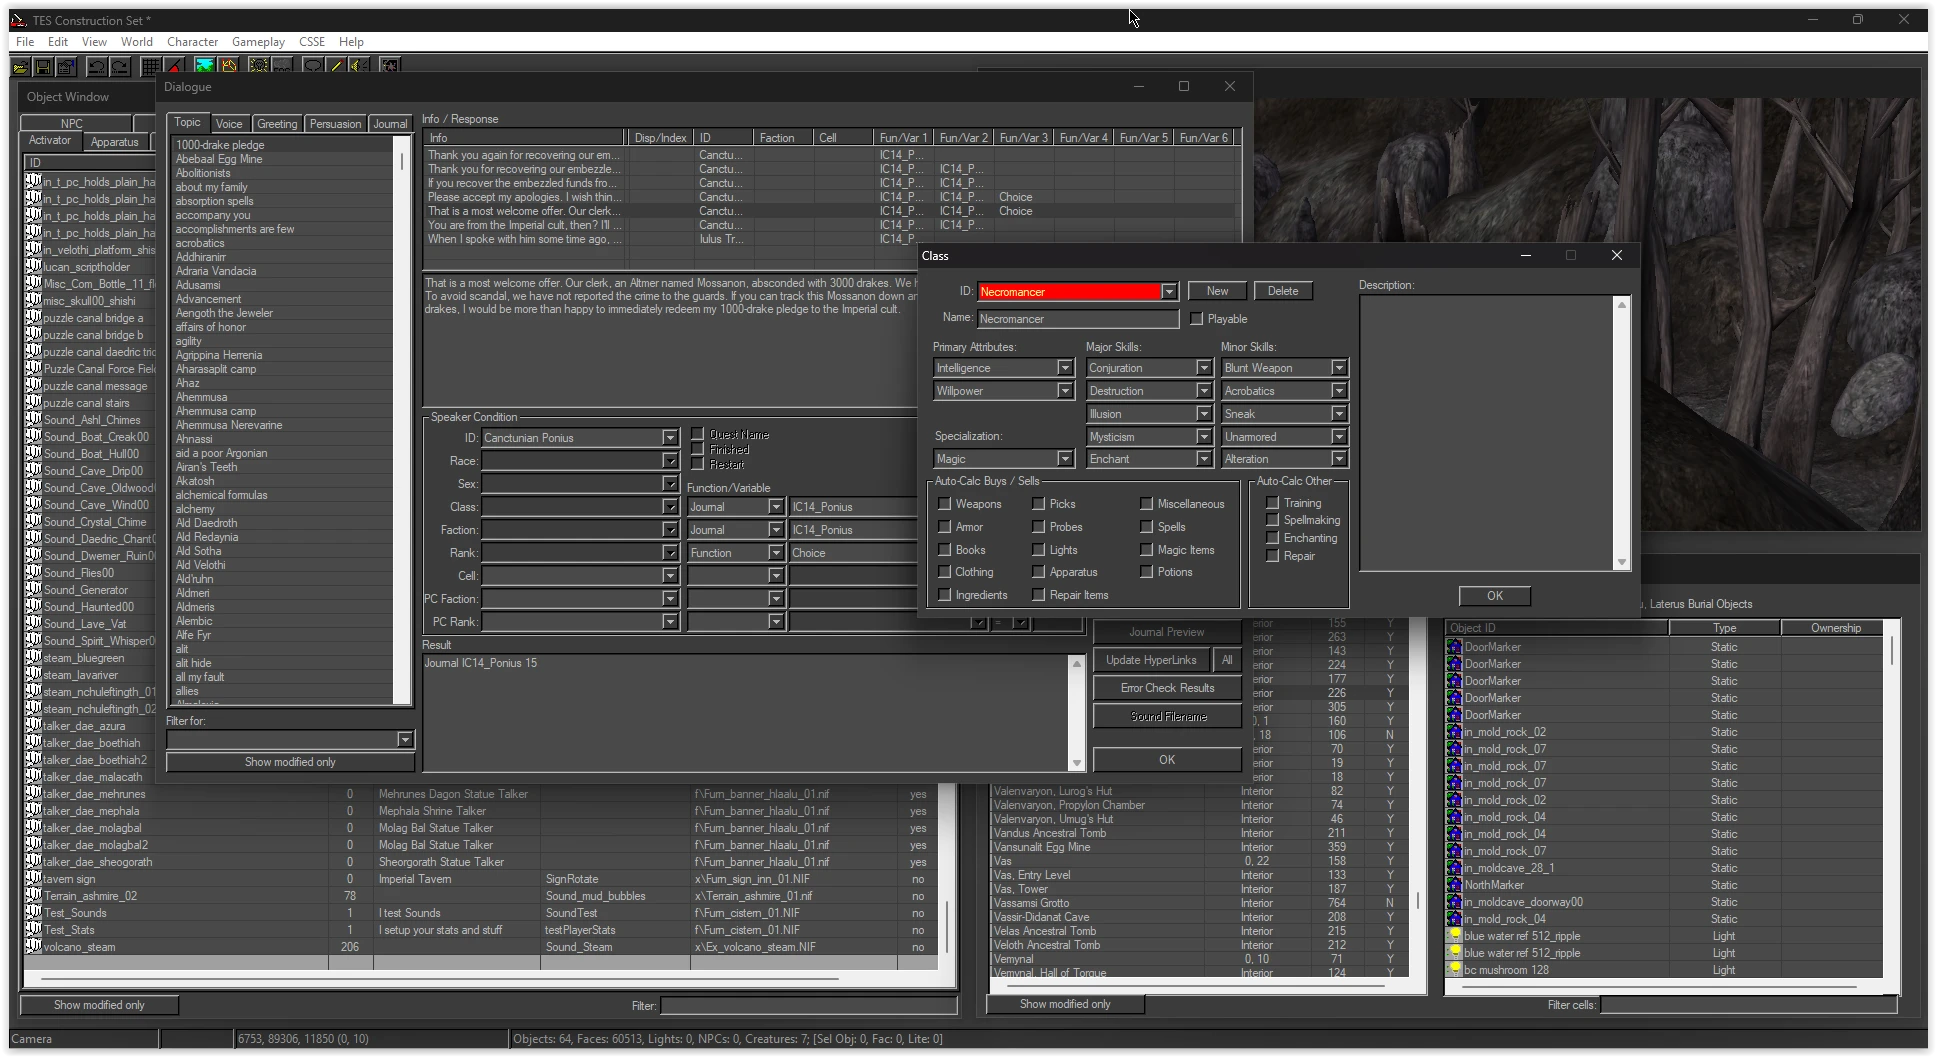Click the class Description text area
Viewport: 1936px width, 1057px height.
pos(1487,433)
